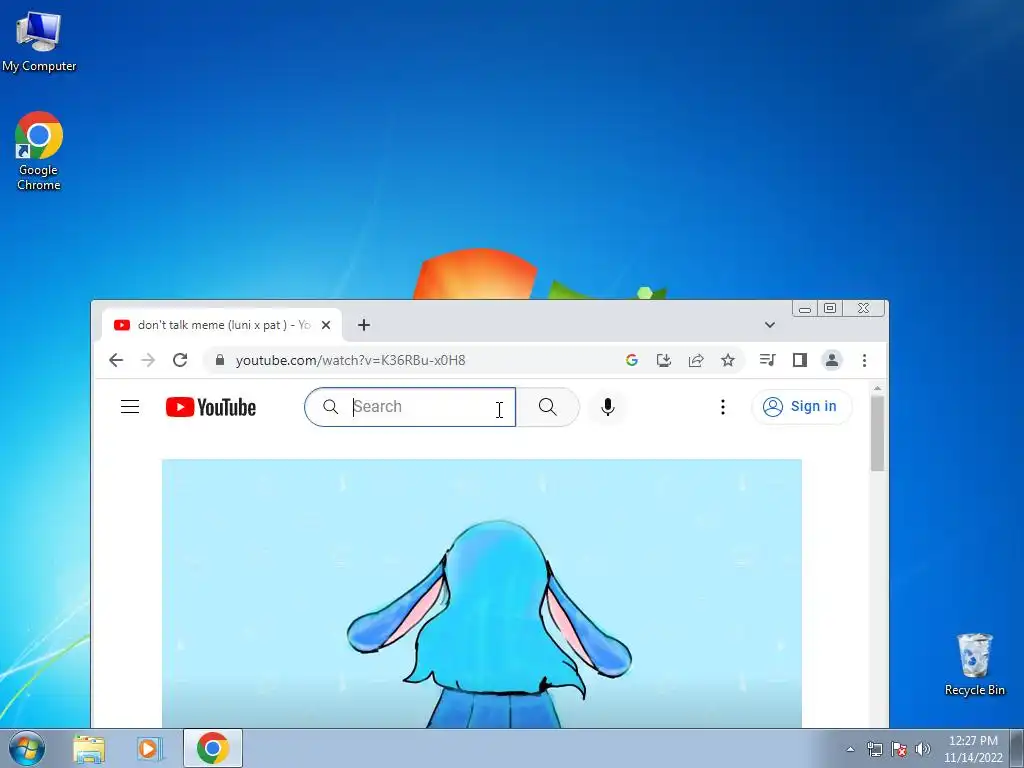Select My Computer desktop icon

(39, 41)
